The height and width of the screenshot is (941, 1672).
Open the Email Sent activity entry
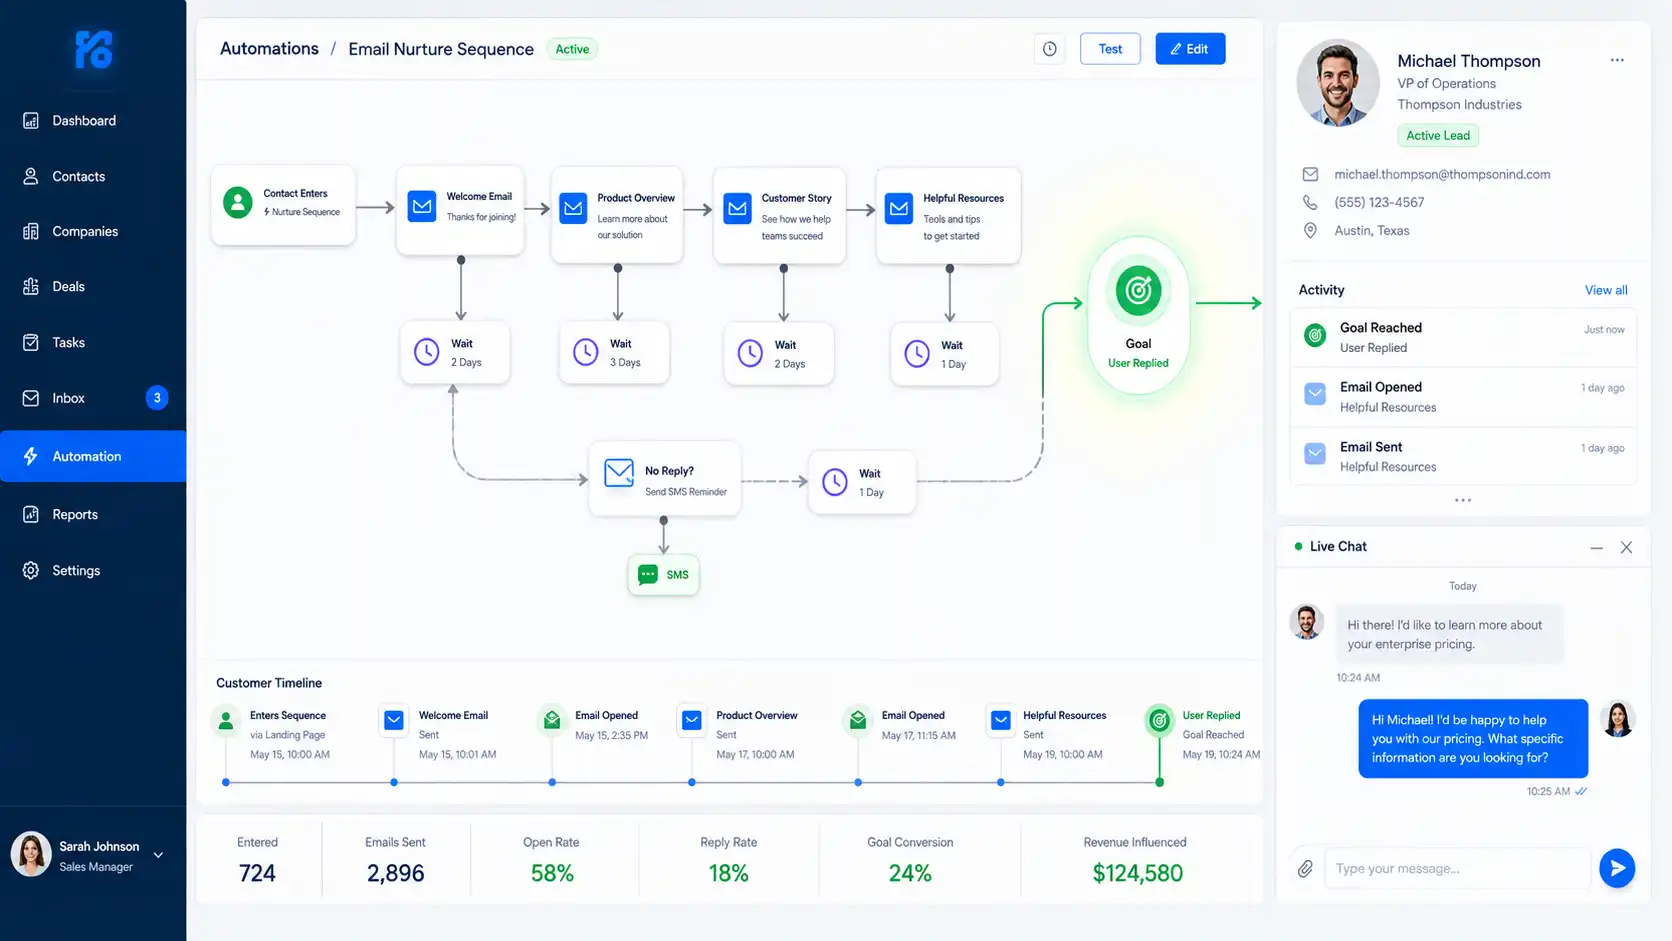1463,456
